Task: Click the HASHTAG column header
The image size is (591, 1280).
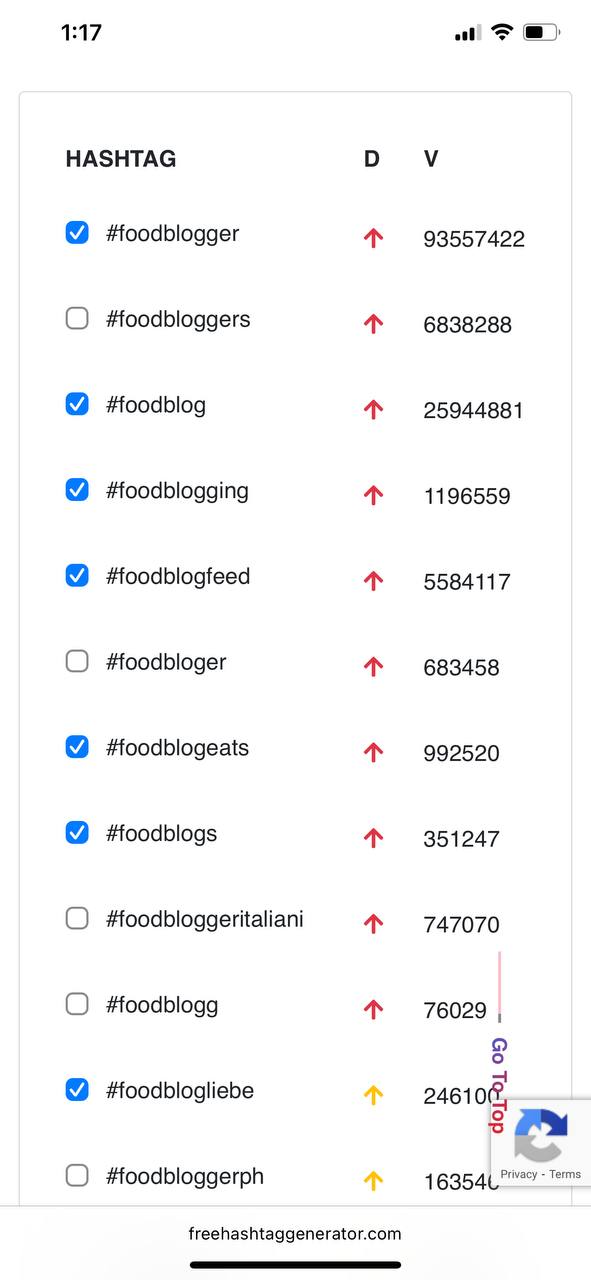Action: pos(121,159)
